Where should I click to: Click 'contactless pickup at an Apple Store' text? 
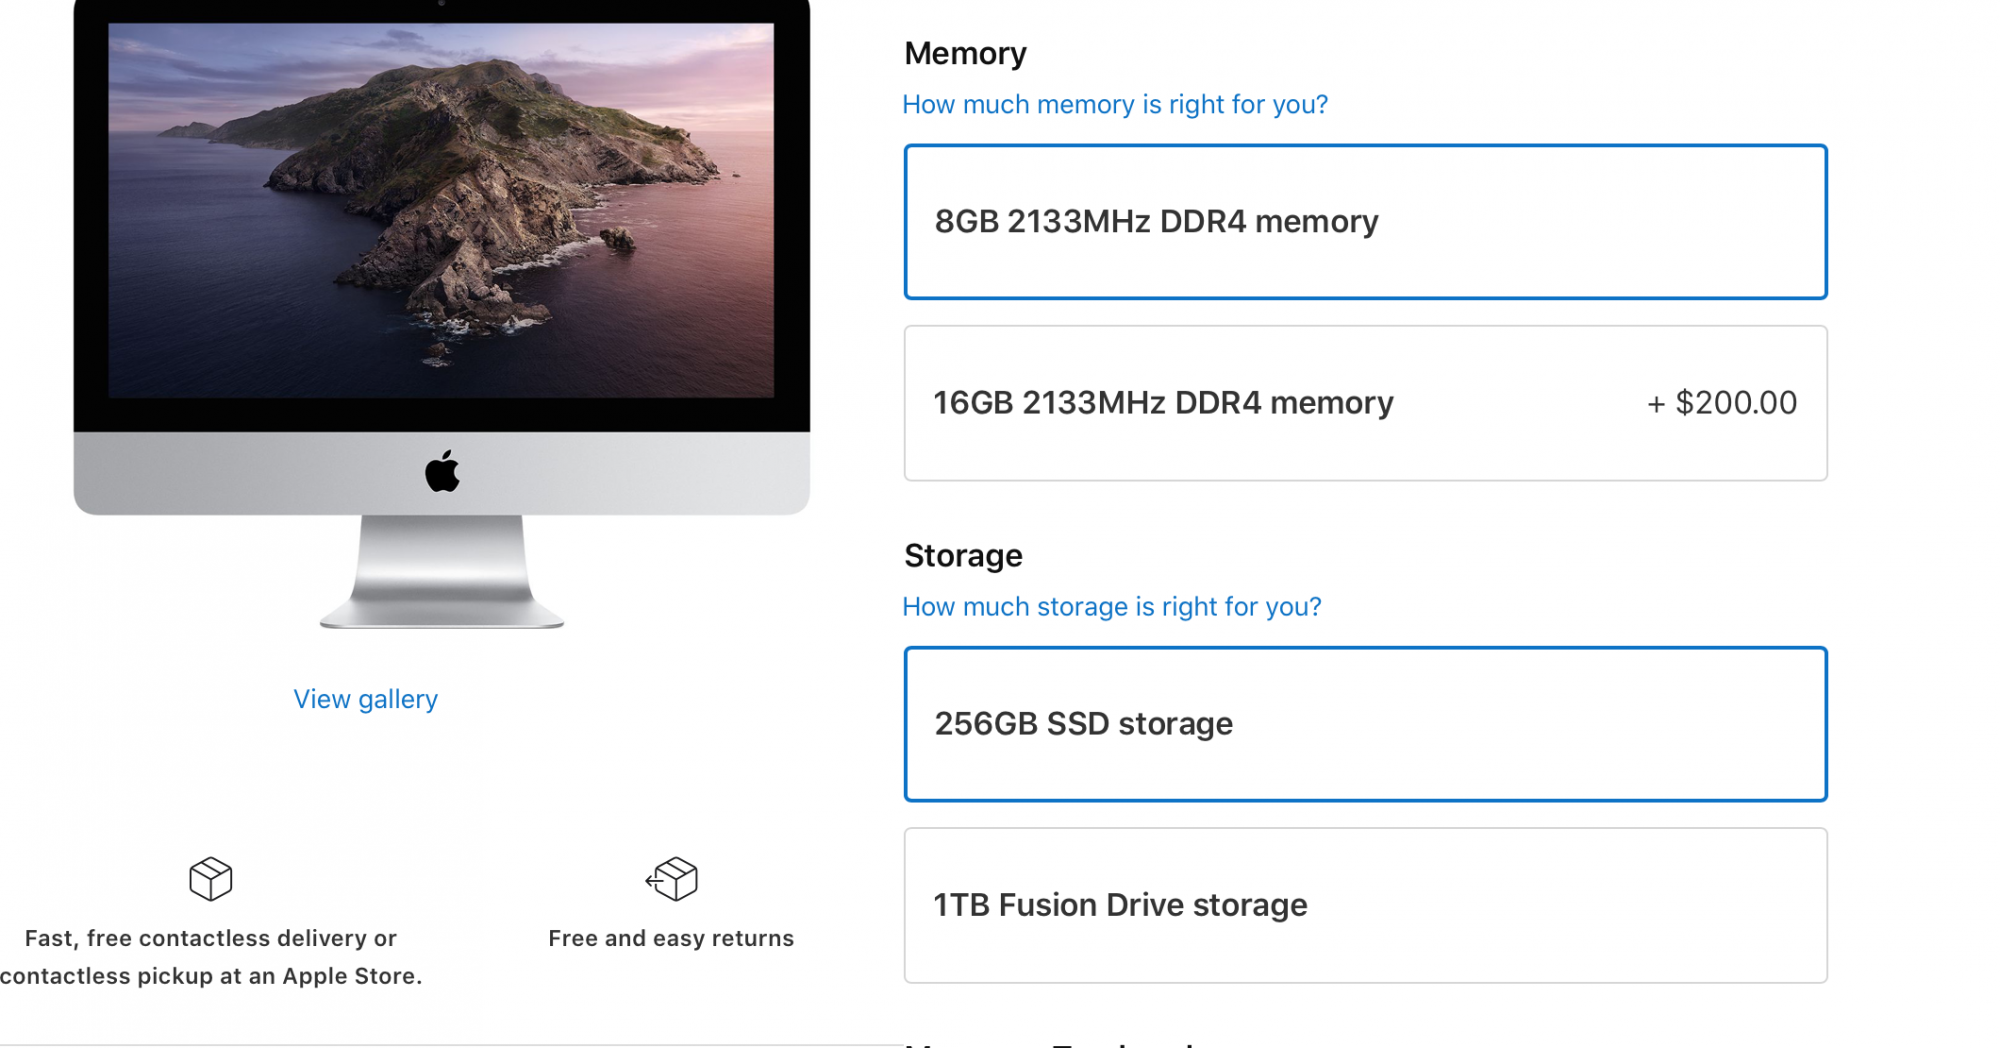coord(211,976)
